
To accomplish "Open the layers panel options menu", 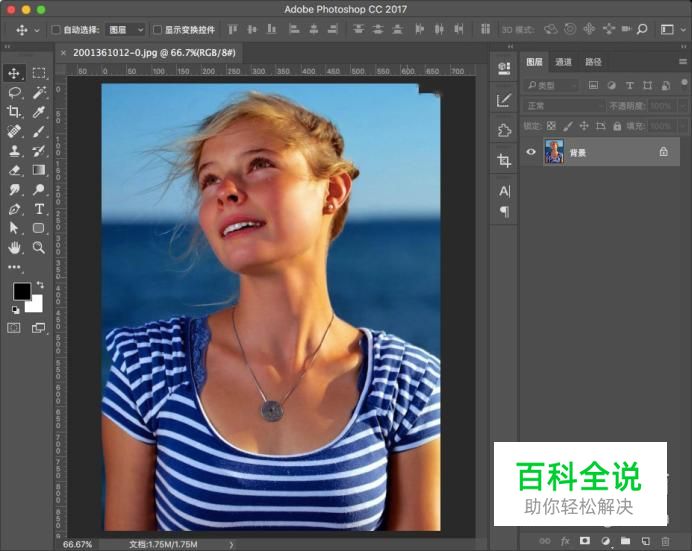I will click(x=682, y=62).
